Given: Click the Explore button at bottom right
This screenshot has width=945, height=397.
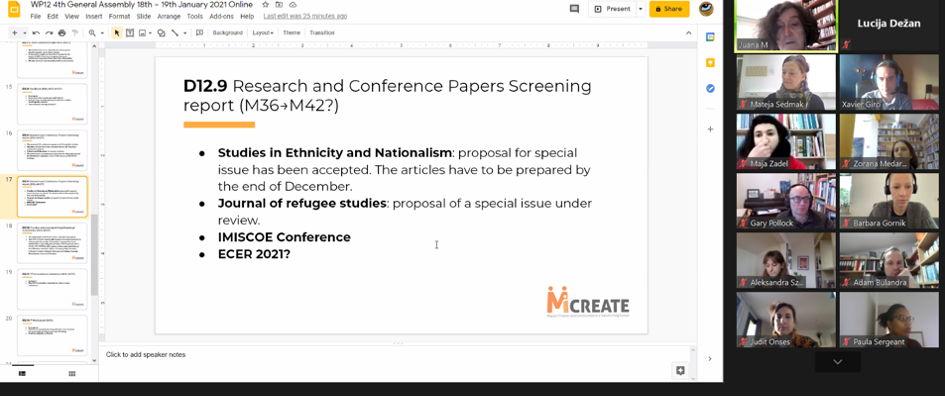Looking at the screenshot, I should 680,370.
